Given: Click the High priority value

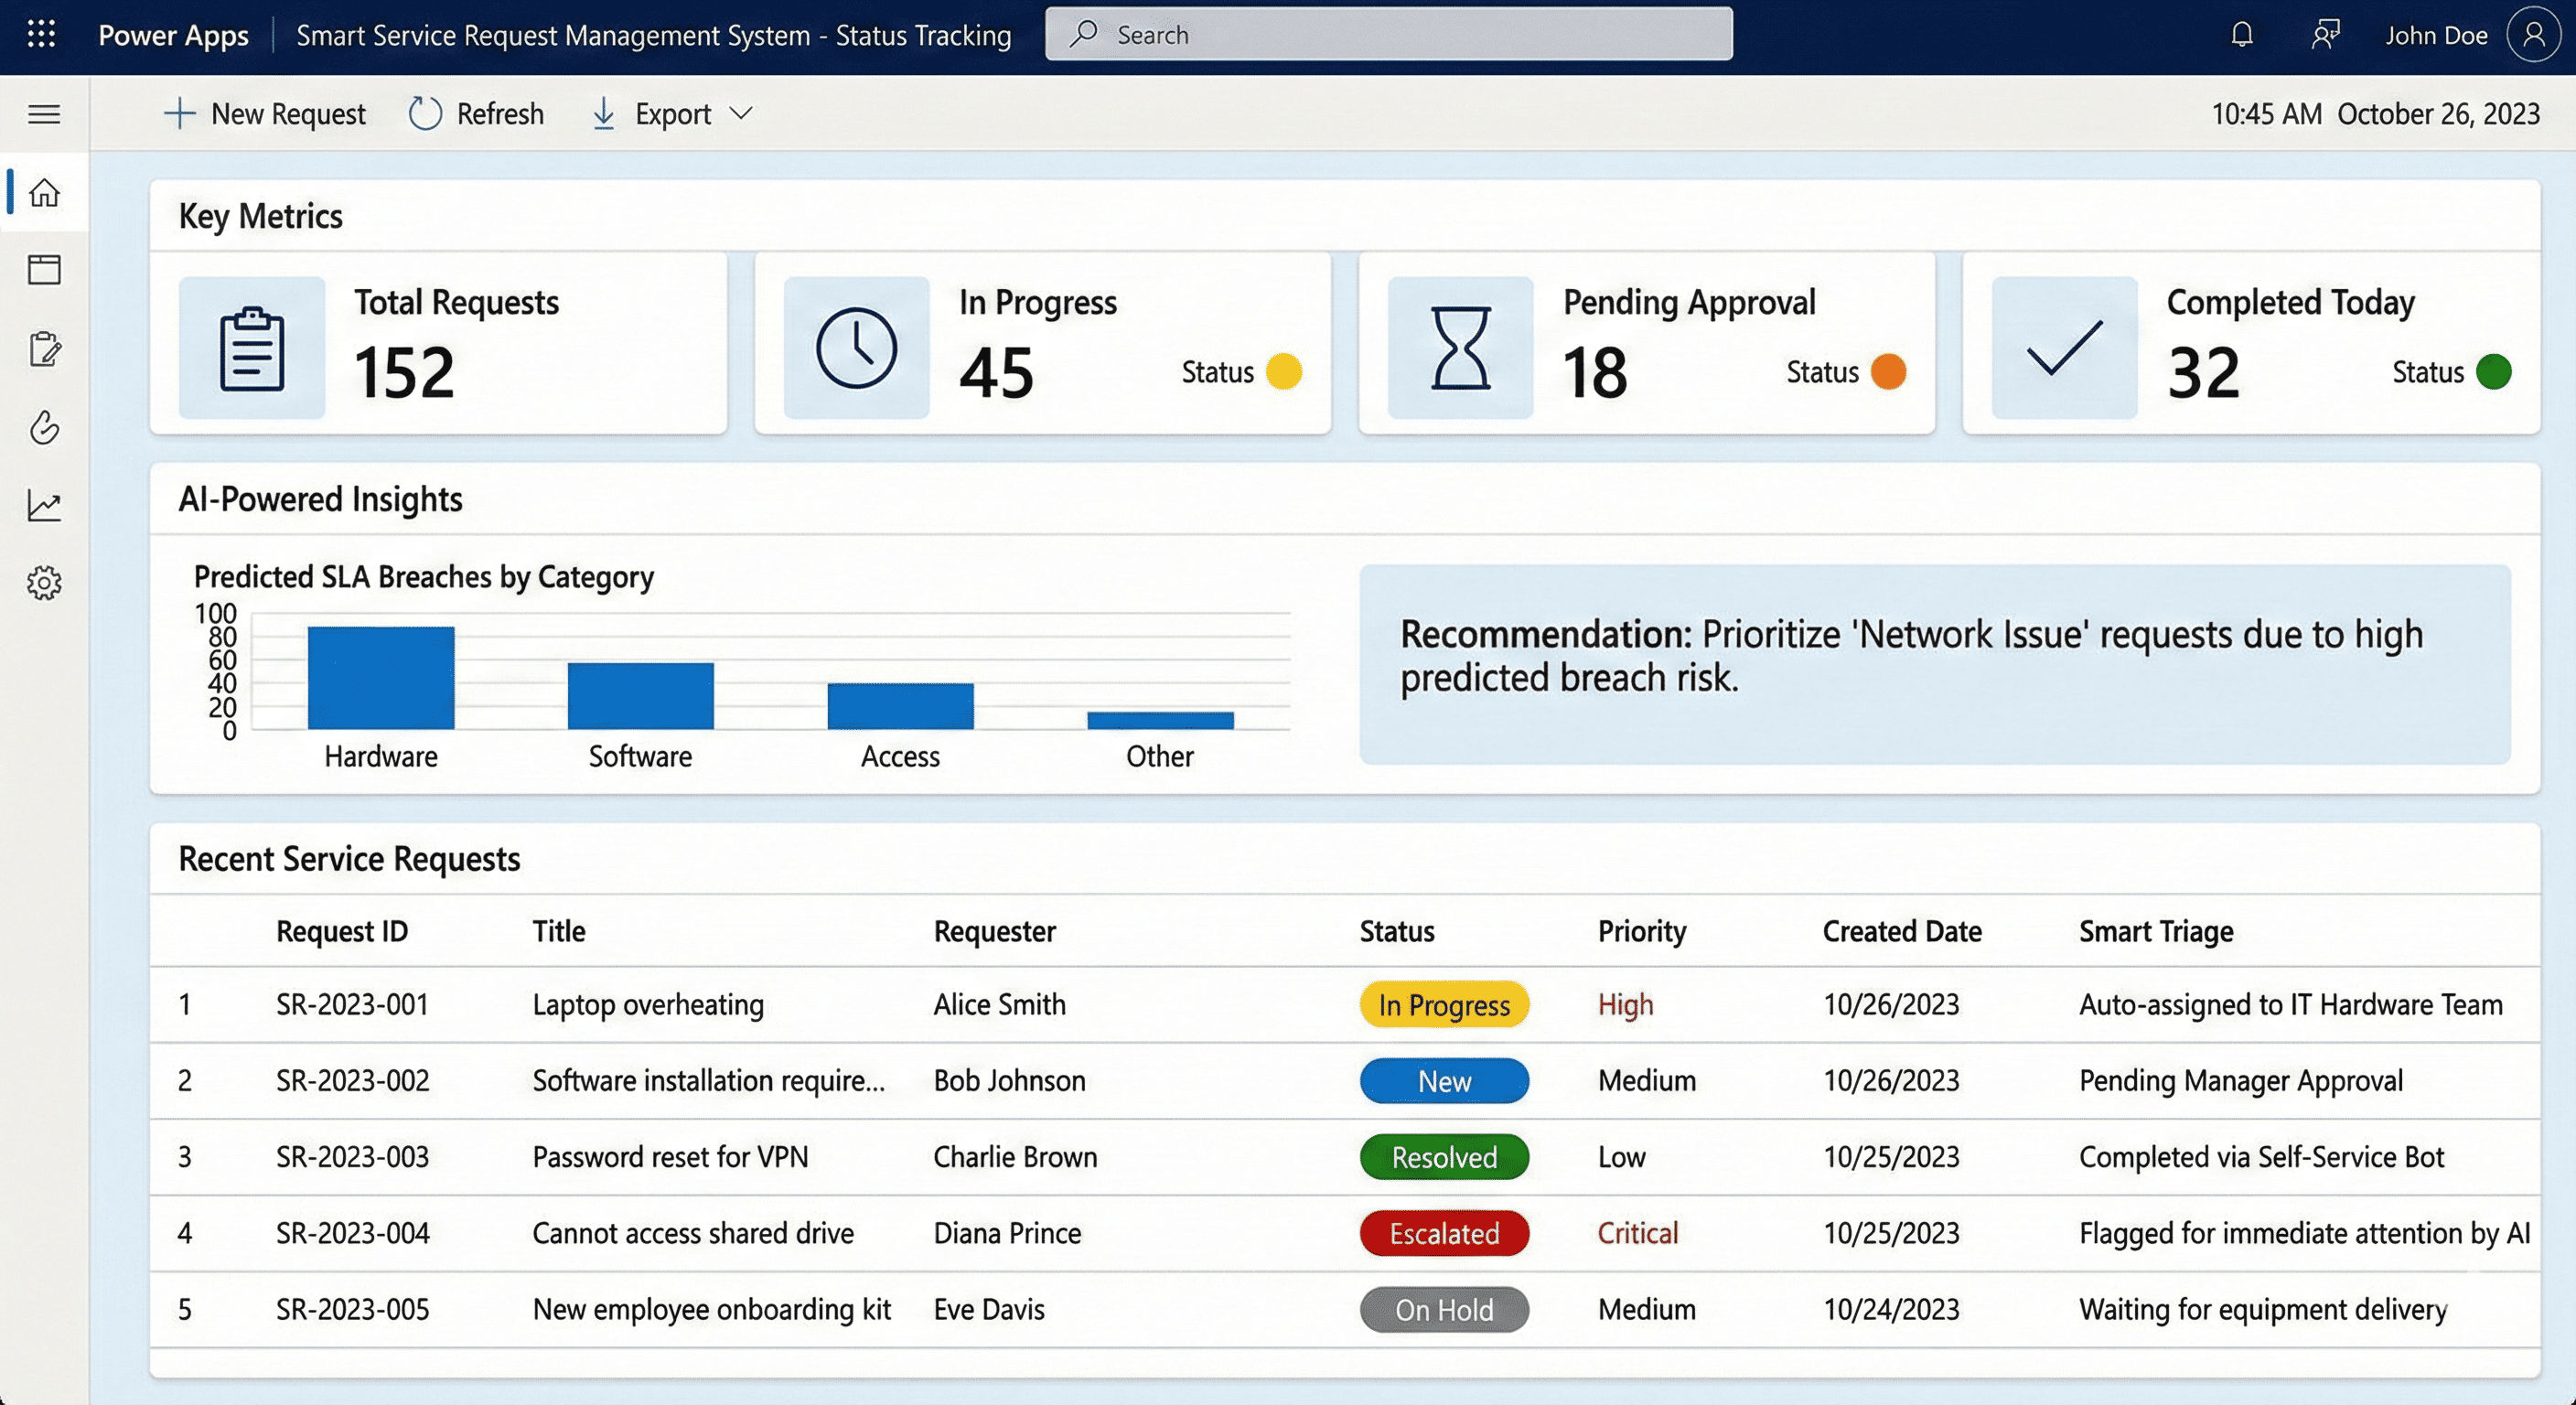Looking at the screenshot, I should pos(1625,1004).
